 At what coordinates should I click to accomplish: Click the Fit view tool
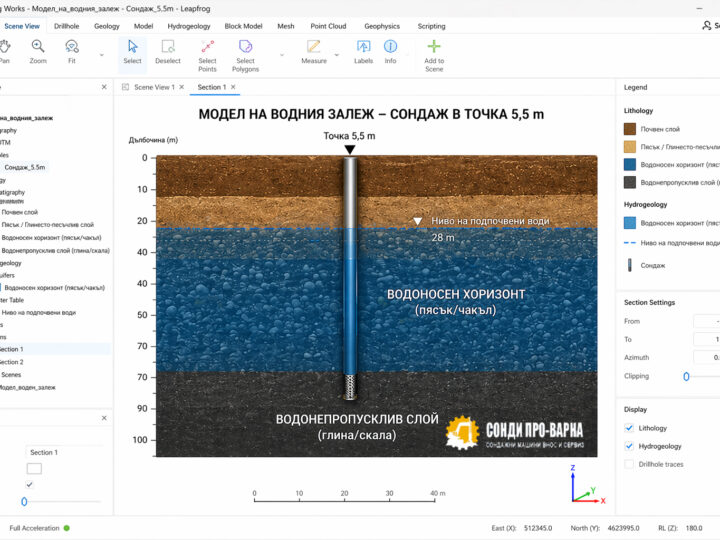72,51
